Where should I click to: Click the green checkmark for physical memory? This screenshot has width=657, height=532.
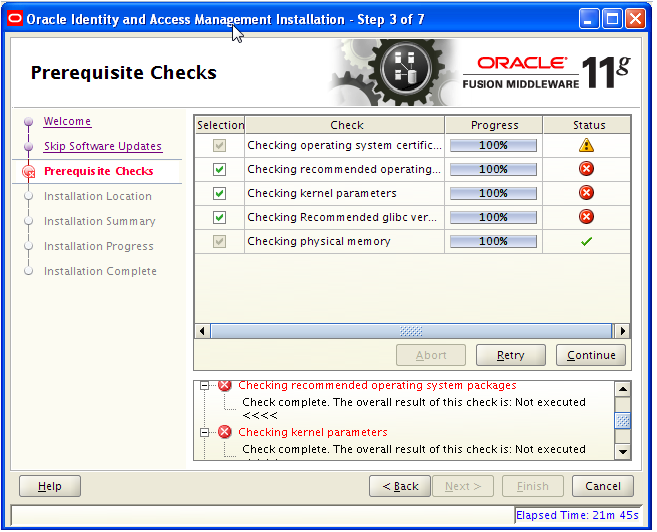pos(586,241)
